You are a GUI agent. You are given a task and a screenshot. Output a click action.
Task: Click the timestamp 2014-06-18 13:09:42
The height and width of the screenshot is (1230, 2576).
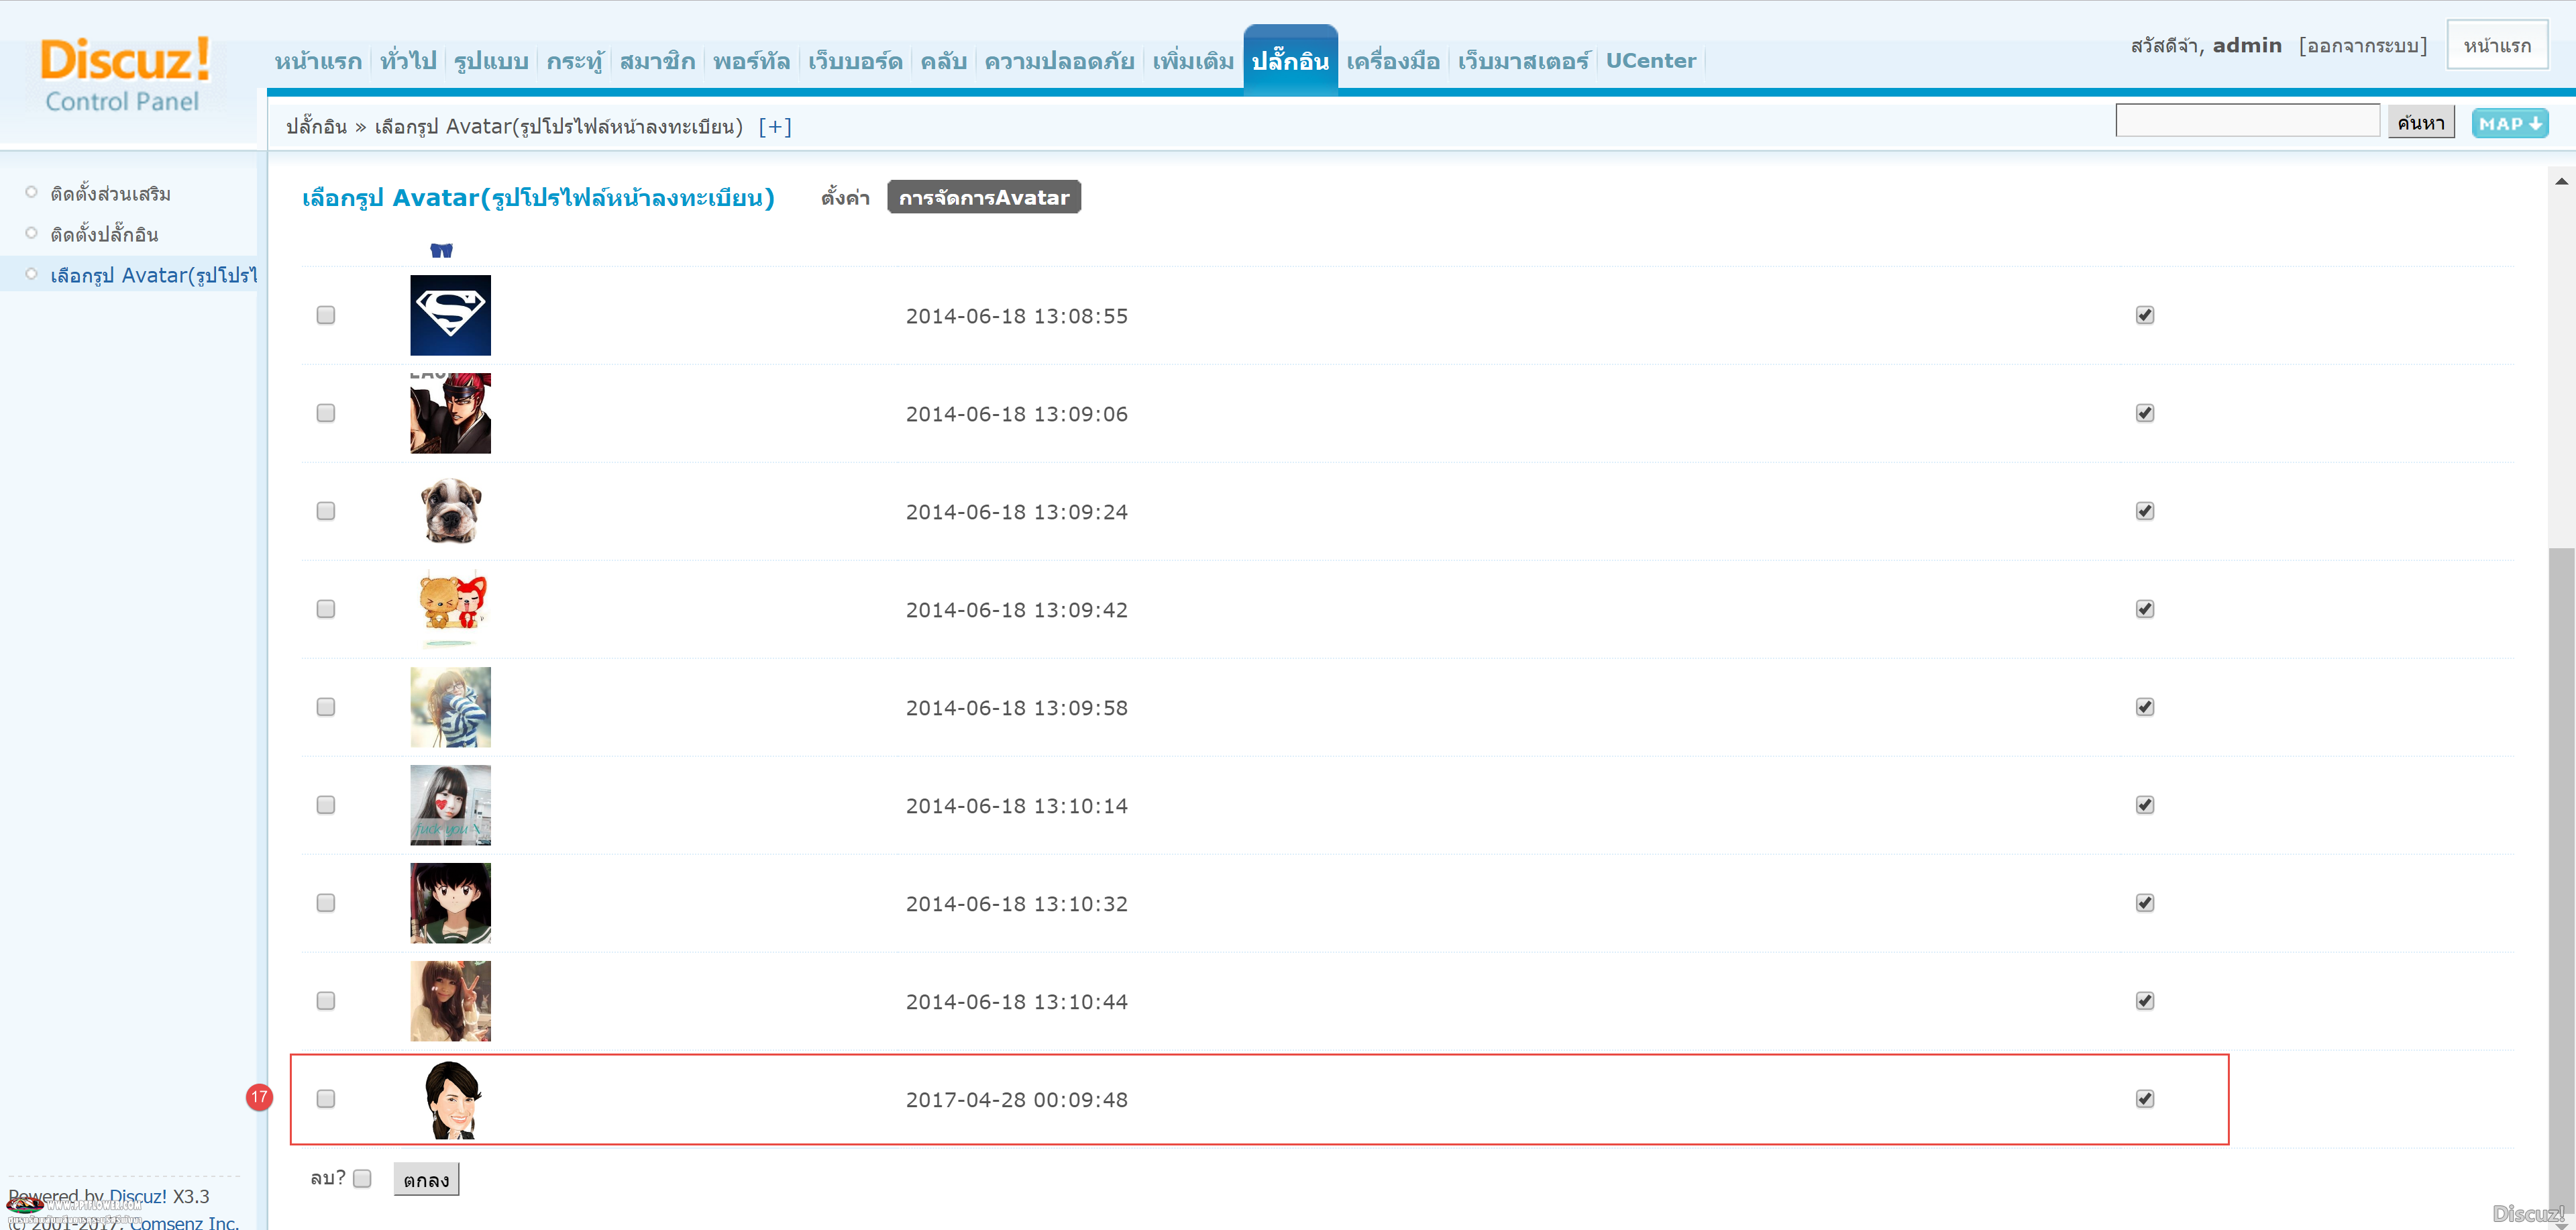point(1017,610)
